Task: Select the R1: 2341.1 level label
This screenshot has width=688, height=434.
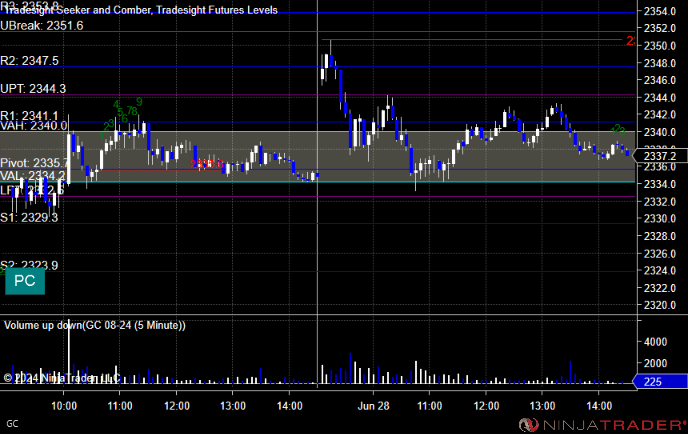Action: 29,115
